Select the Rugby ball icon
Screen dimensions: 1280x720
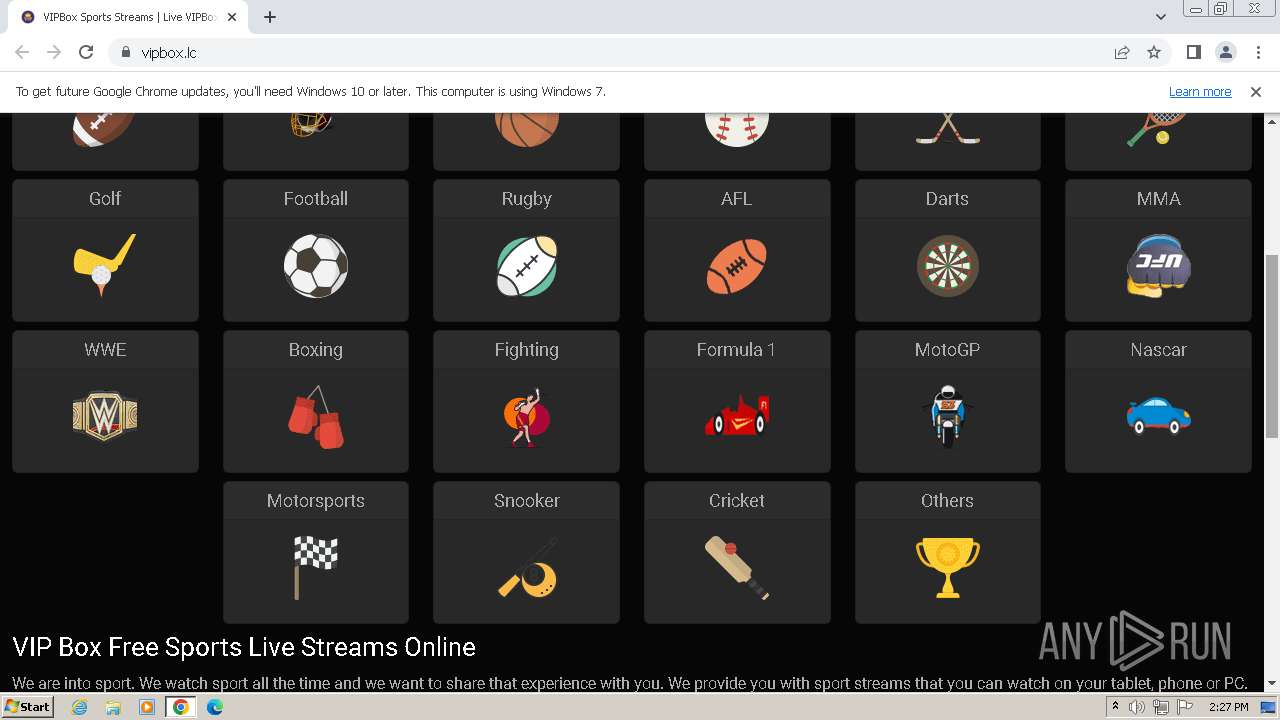click(527, 266)
